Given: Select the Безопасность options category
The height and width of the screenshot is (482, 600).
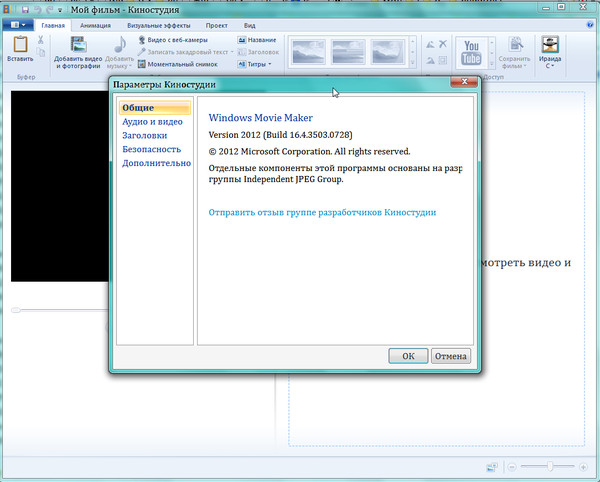Looking at the screenshot, I should click(x=152, y=149).
